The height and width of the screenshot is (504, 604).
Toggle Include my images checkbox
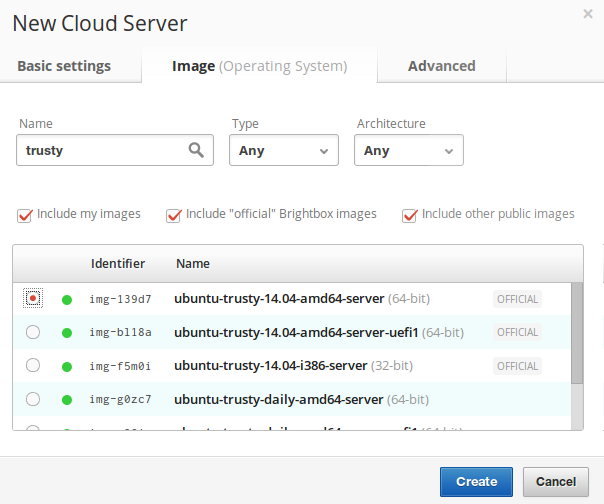[25, 215]
